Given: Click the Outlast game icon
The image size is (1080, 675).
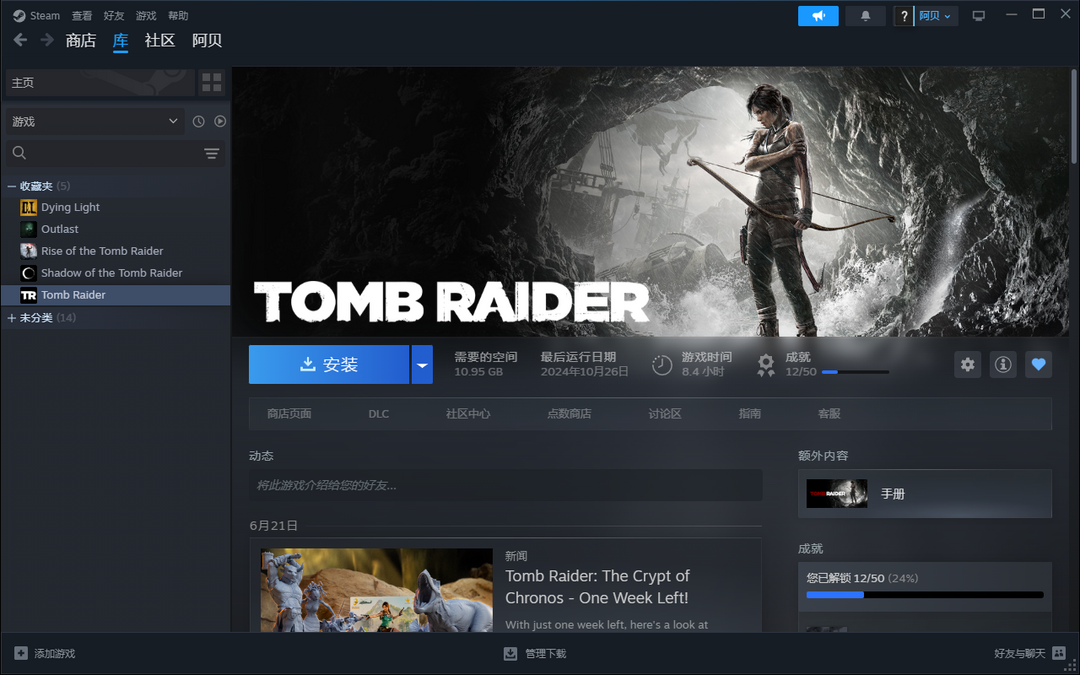Looking at the screenshot, I should pos(28,229).
